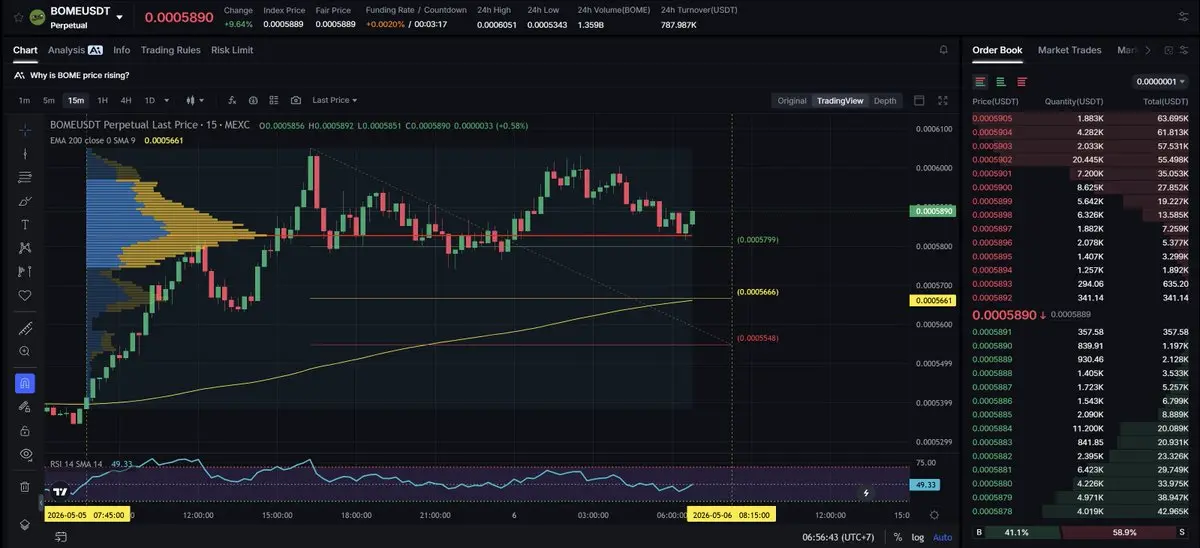Take a chart snapshot with camera icon
This screenshot has height=548, width=1200.
[296, 100]
